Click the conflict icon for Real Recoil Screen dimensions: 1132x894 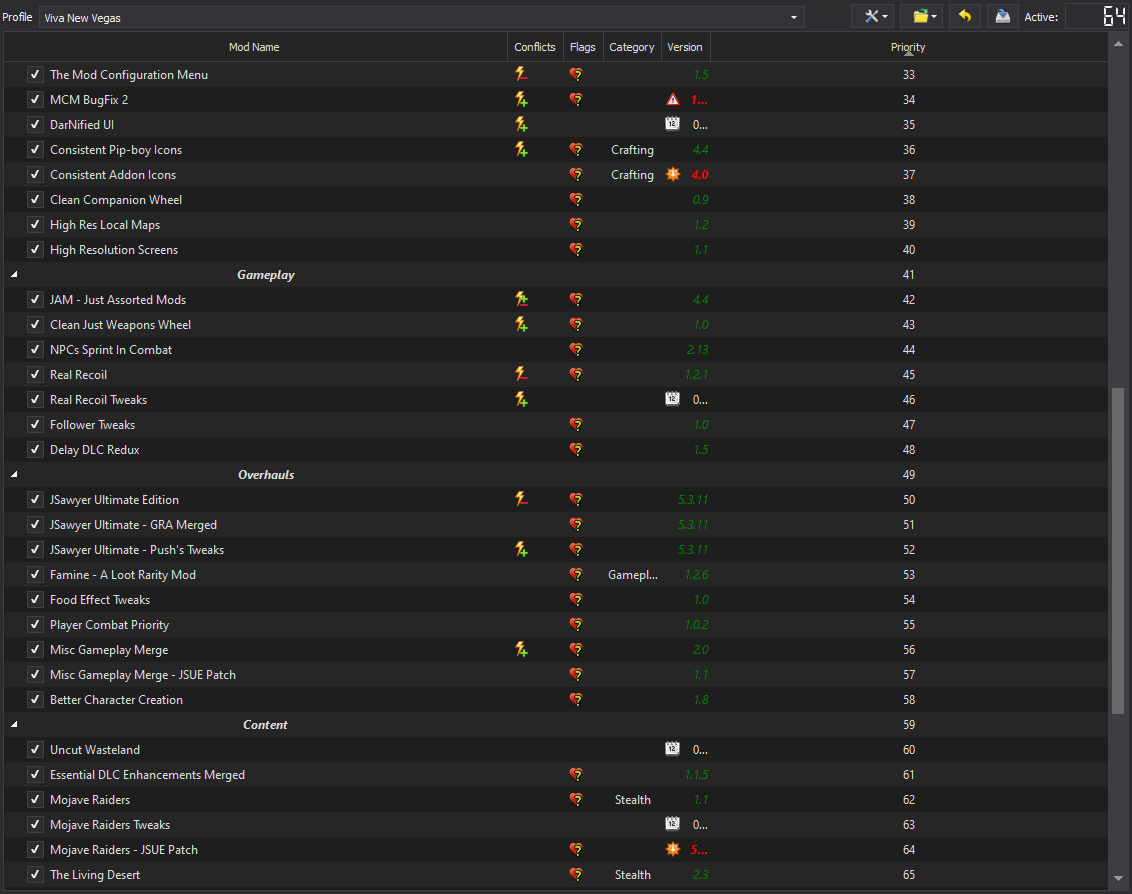[521, 375]
